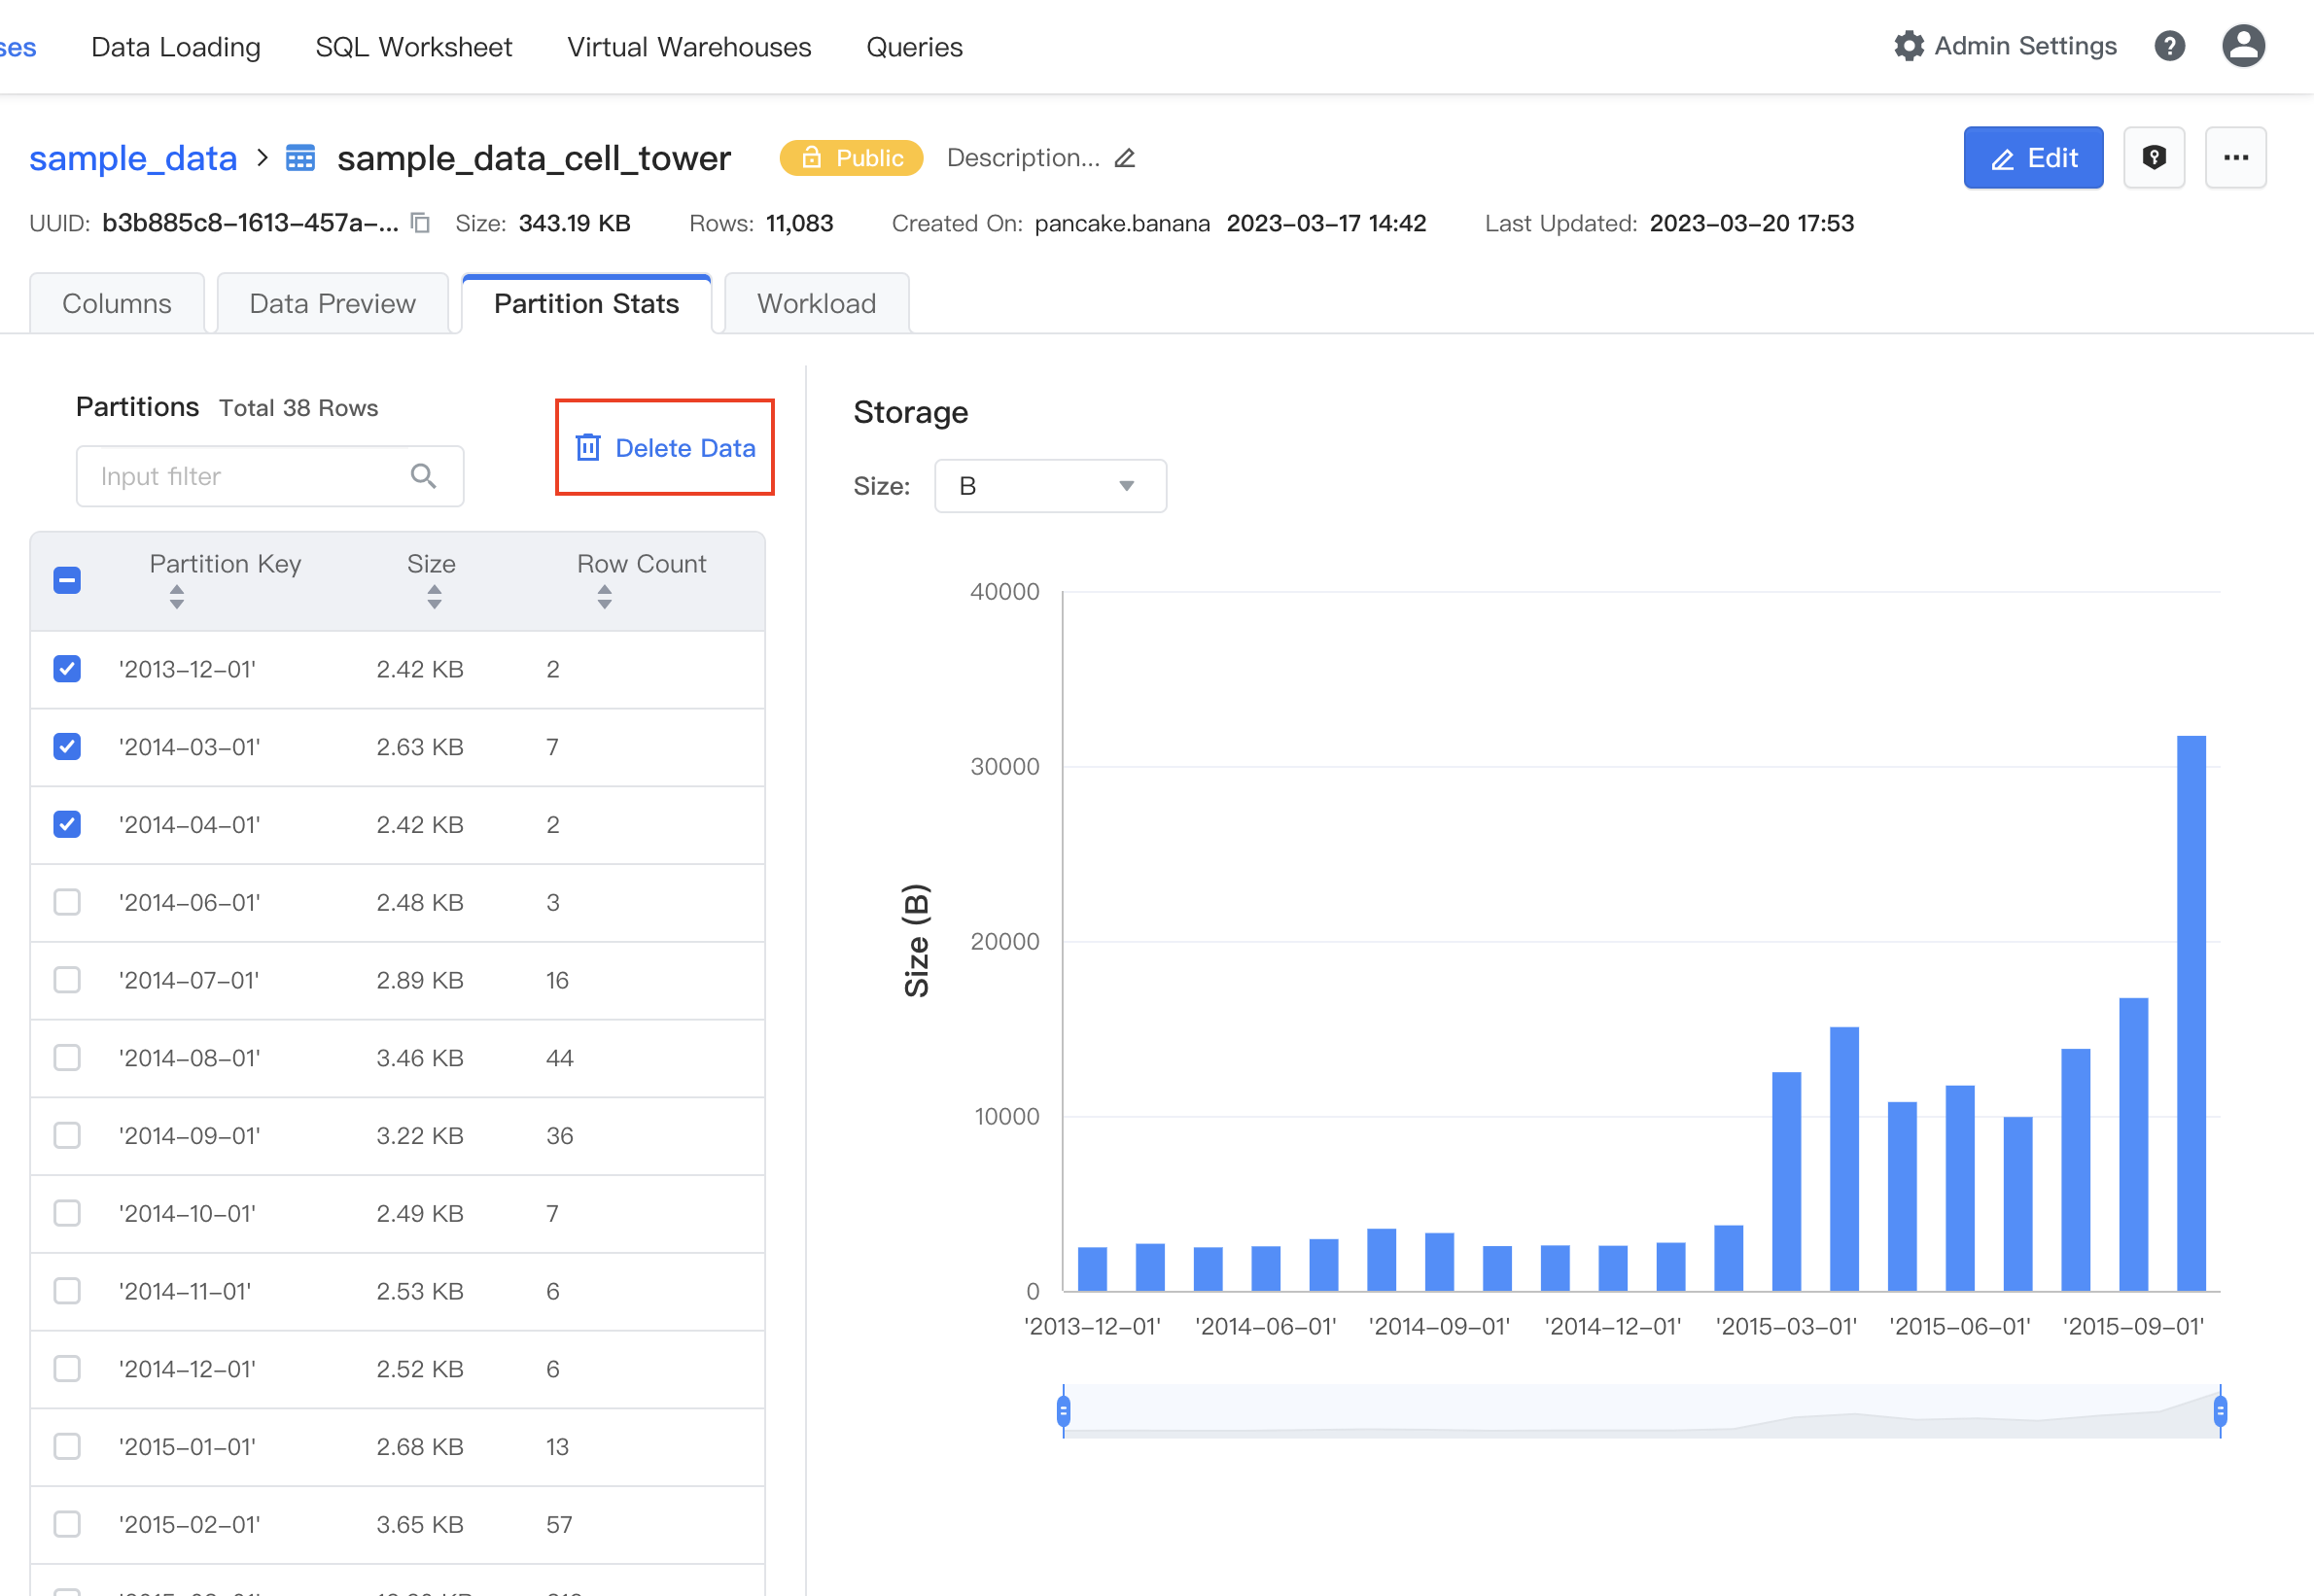Select the '2014-06-01' partition checkbox
The width and height of the screenshot is (2314, 1596).
pyautogui.click(x=67, y=902)
